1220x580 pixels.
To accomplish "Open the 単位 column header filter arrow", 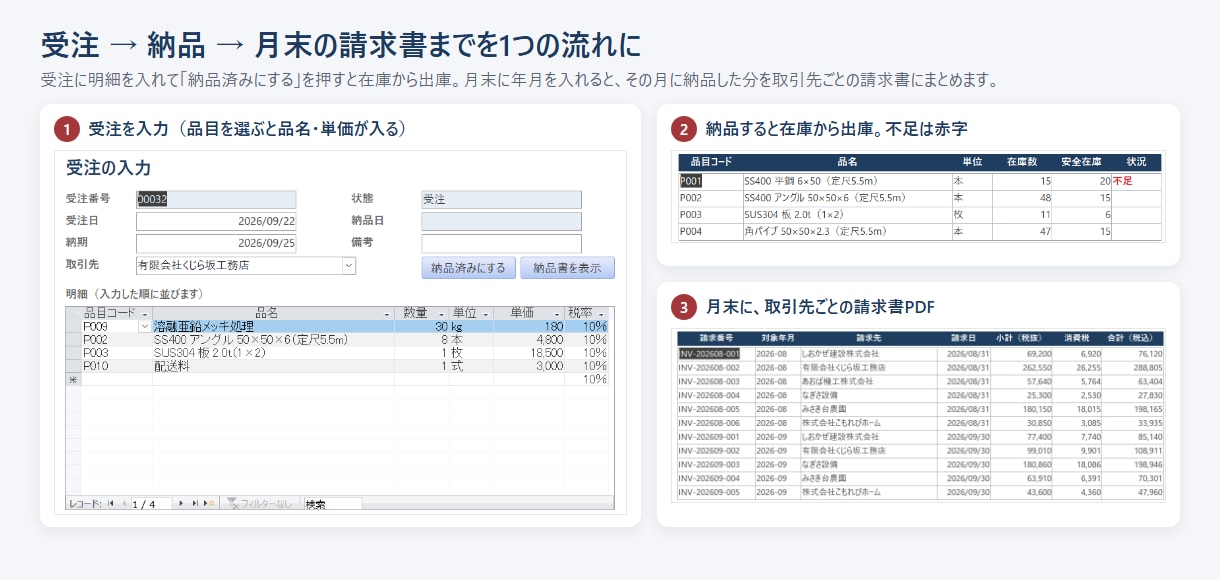I will [485, 313].
